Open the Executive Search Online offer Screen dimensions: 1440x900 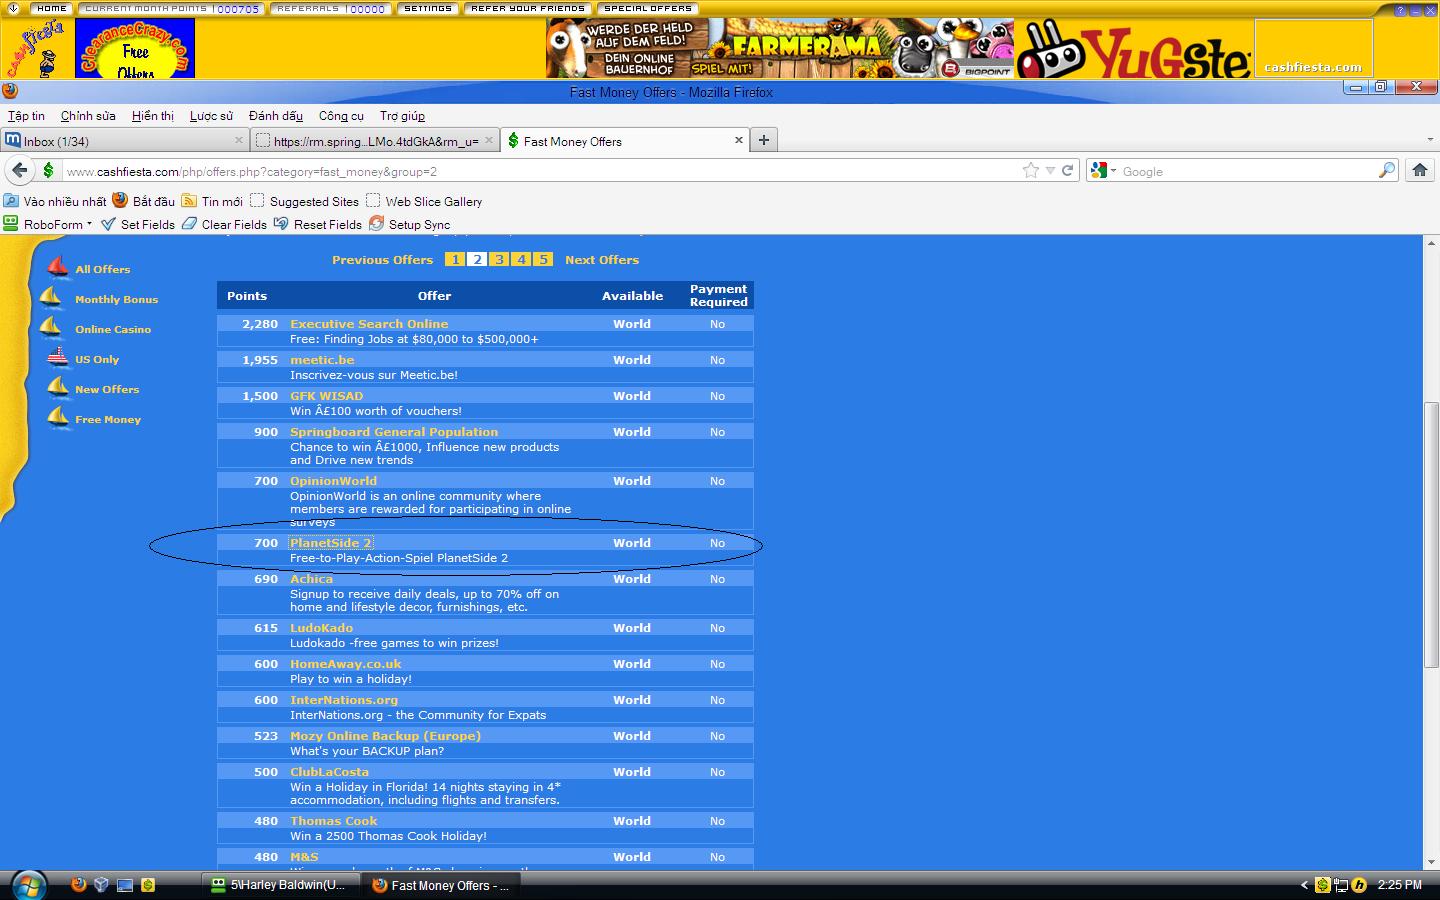click(369, 324)
